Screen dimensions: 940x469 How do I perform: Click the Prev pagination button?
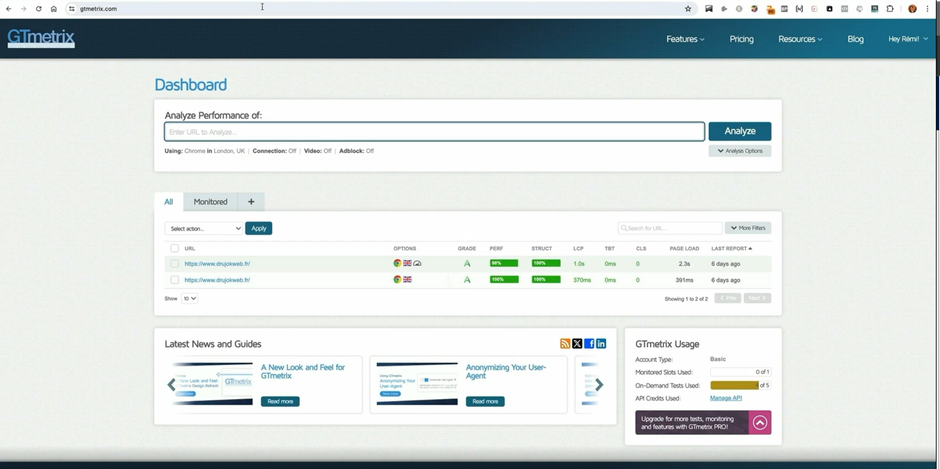pos(728,298)
